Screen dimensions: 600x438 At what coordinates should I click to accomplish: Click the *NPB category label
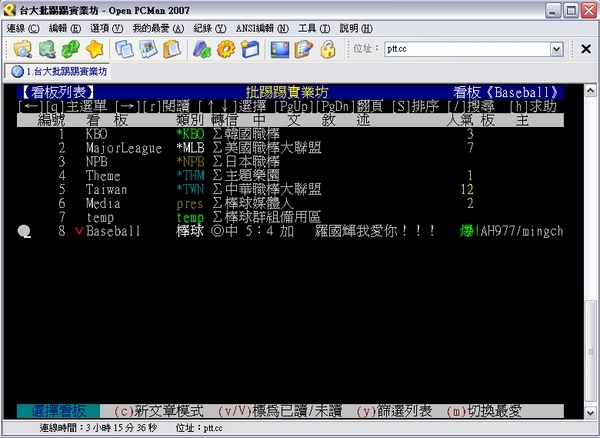(190, 161)
